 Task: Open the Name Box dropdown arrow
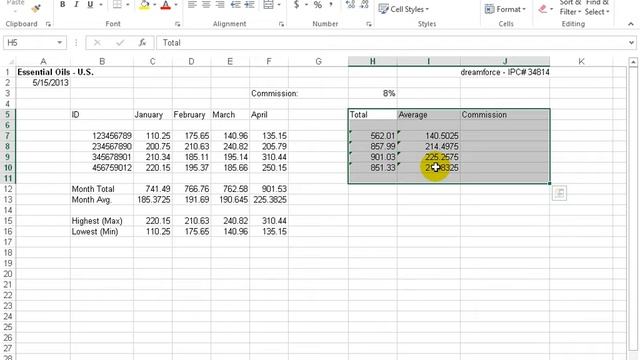(60, 42)
